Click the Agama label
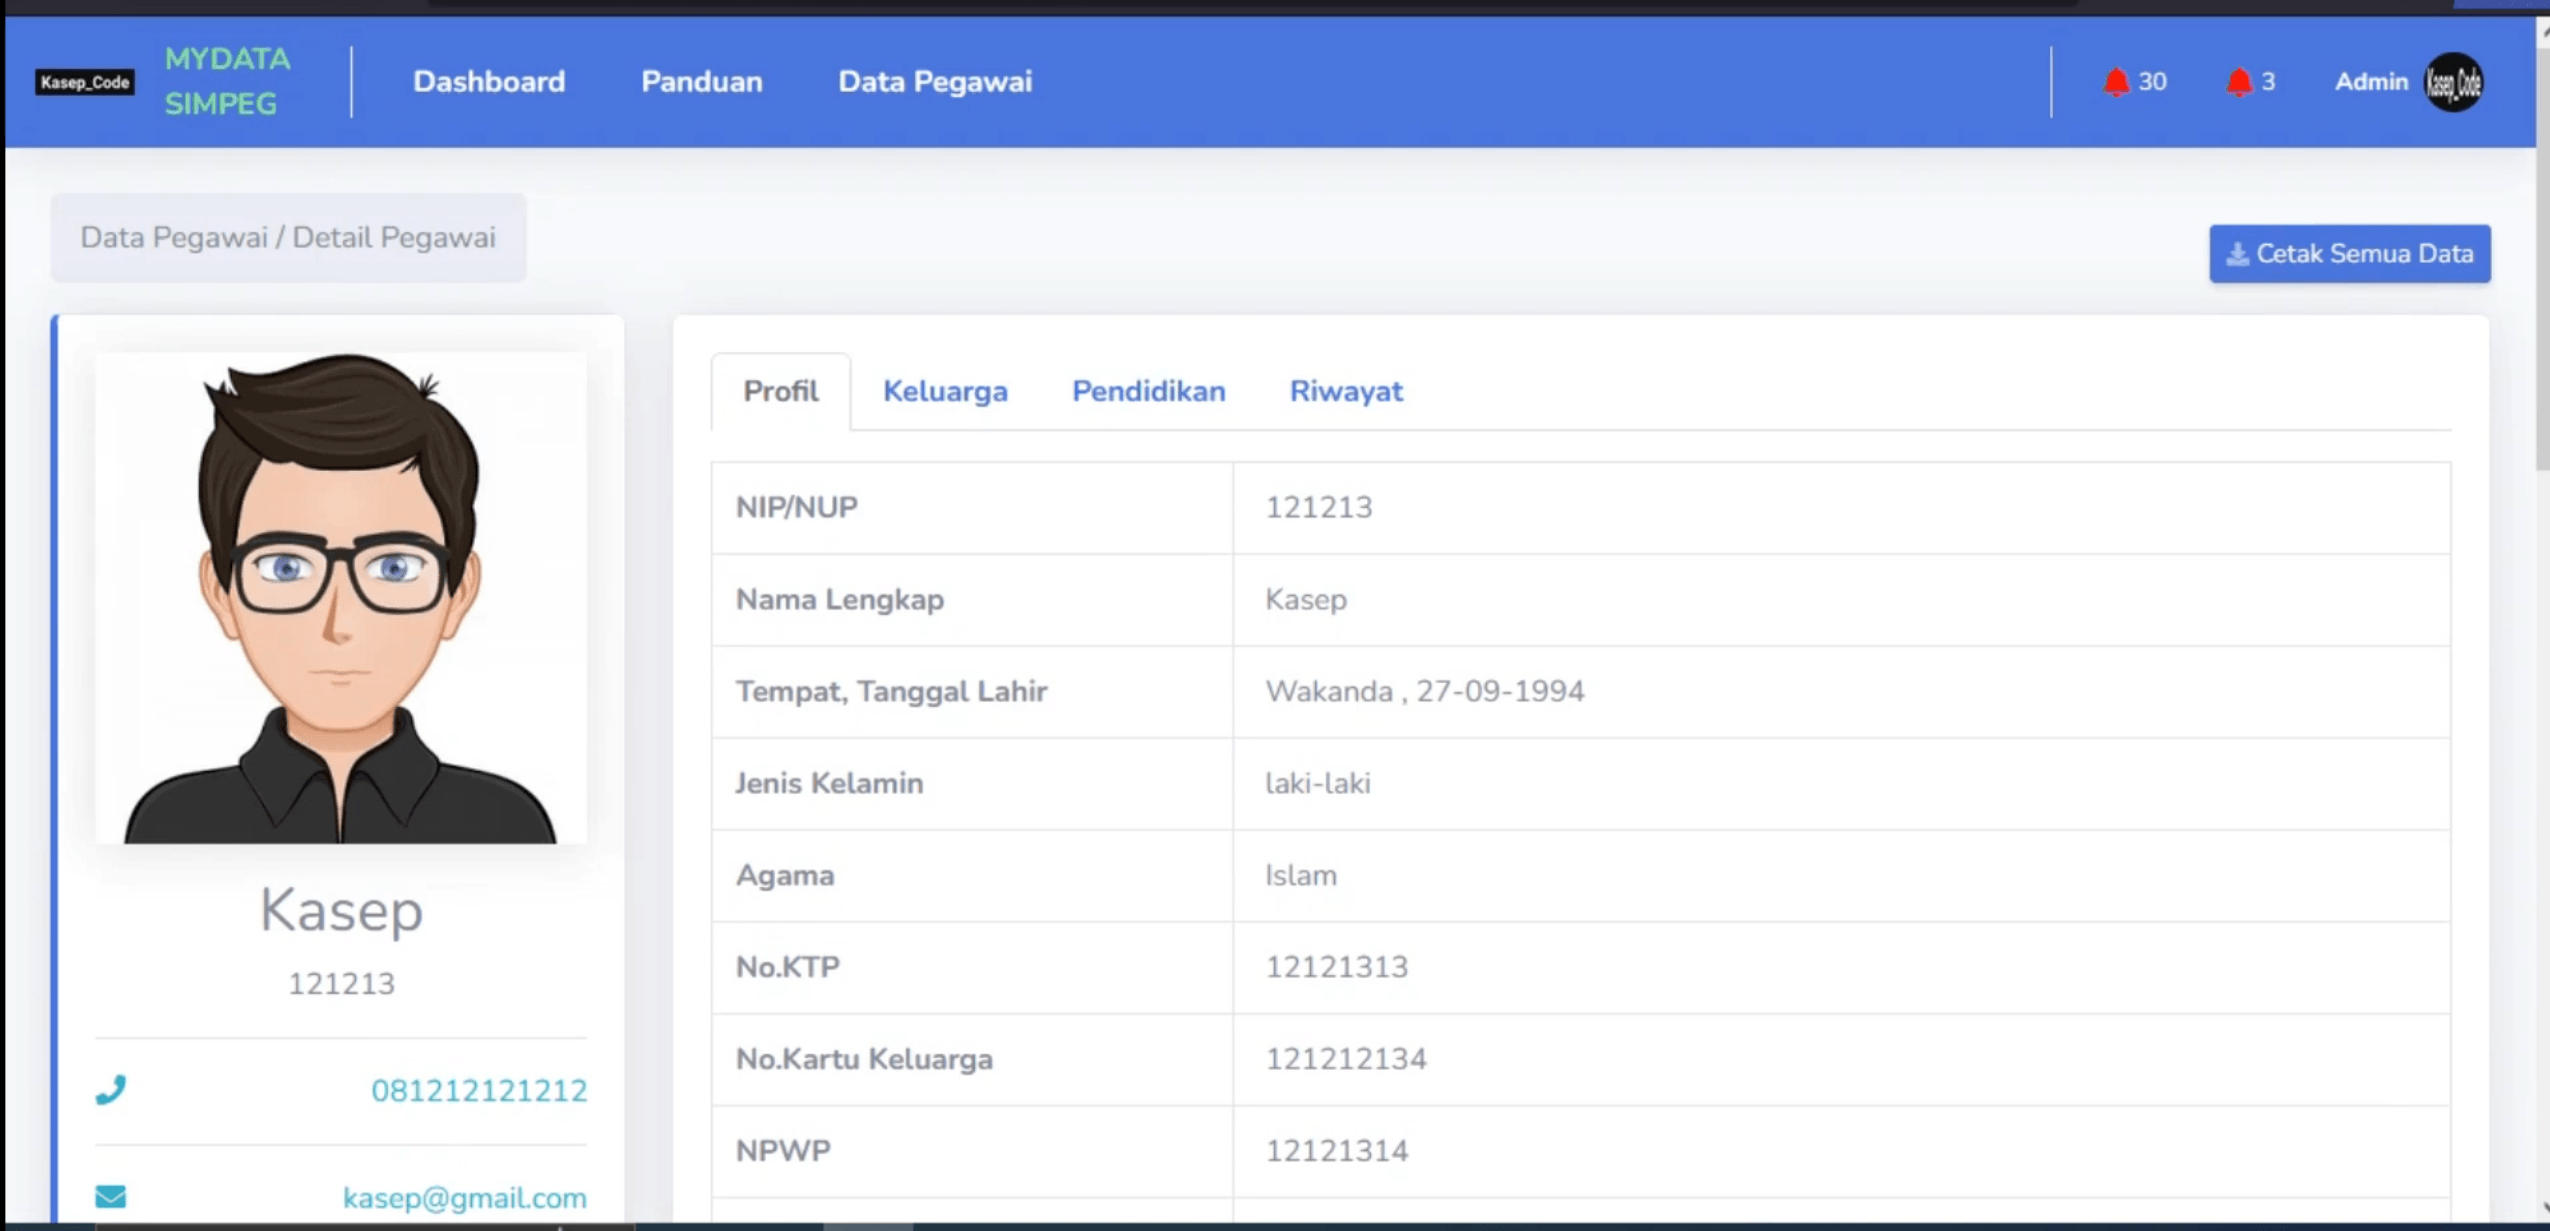2550x1231 pixels. pos(785,876)
